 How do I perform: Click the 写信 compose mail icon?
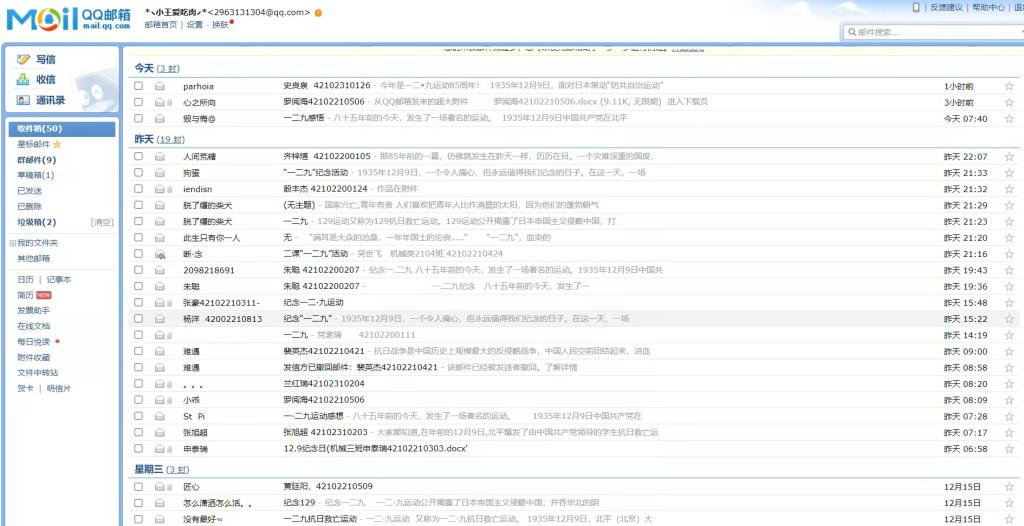[24, 59]
